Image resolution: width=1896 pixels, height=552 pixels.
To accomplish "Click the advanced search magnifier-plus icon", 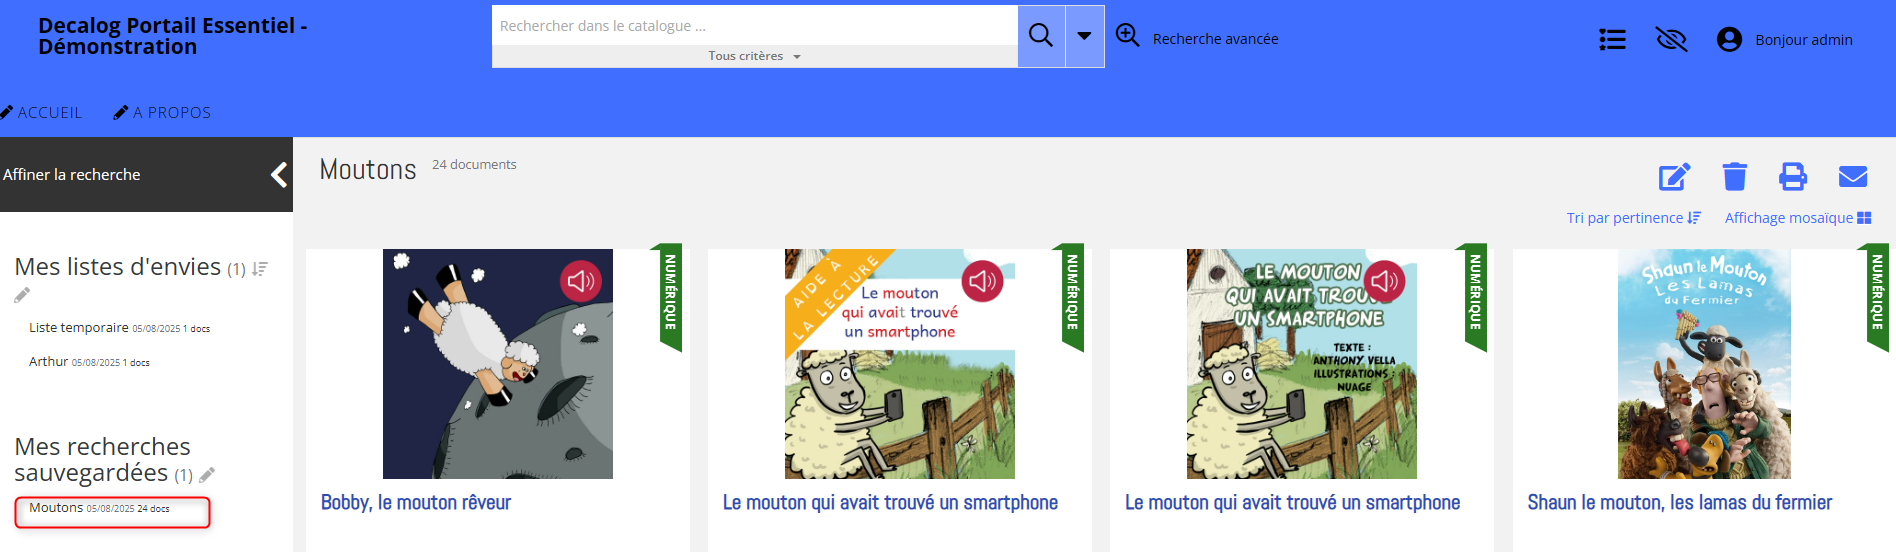I will [x=1128, y=35].
